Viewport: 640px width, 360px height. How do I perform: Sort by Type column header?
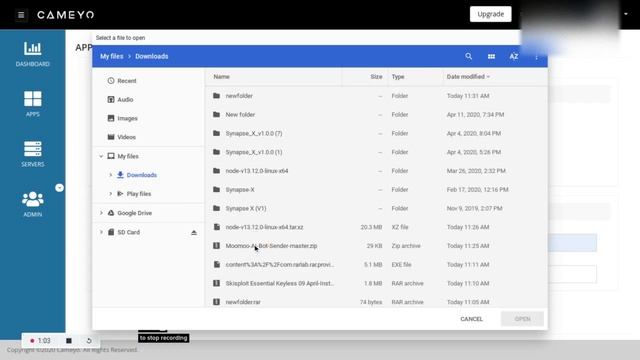tap(398, 77)
